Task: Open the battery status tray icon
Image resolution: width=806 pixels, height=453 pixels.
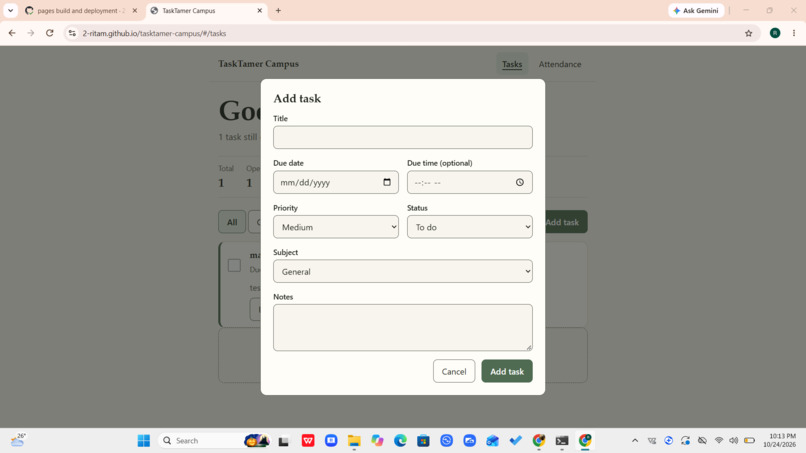Action: tap(749, 441)
